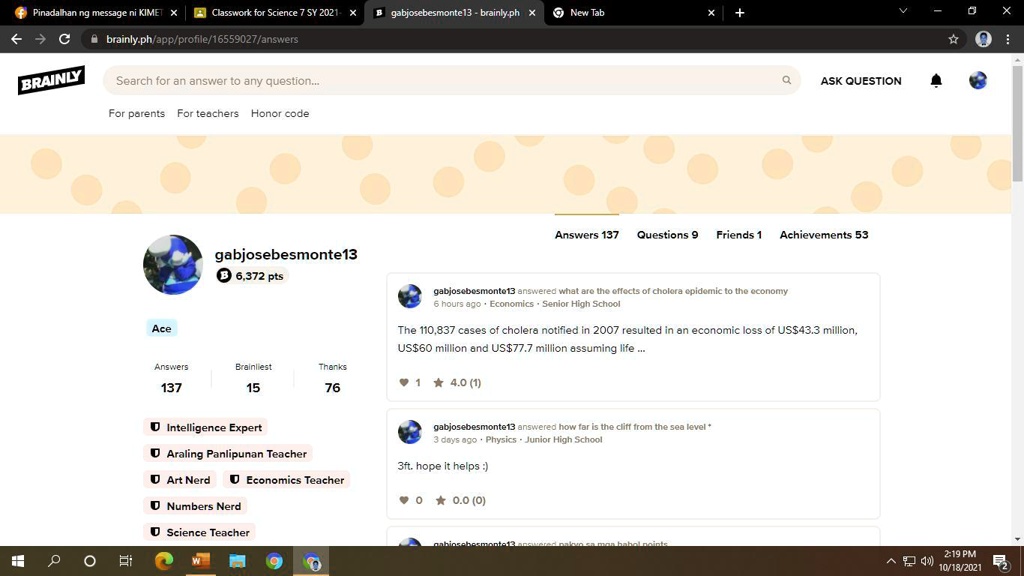1024x576 pixels.
Task: Open the Windows Start menu
Action: click(18, 561)
